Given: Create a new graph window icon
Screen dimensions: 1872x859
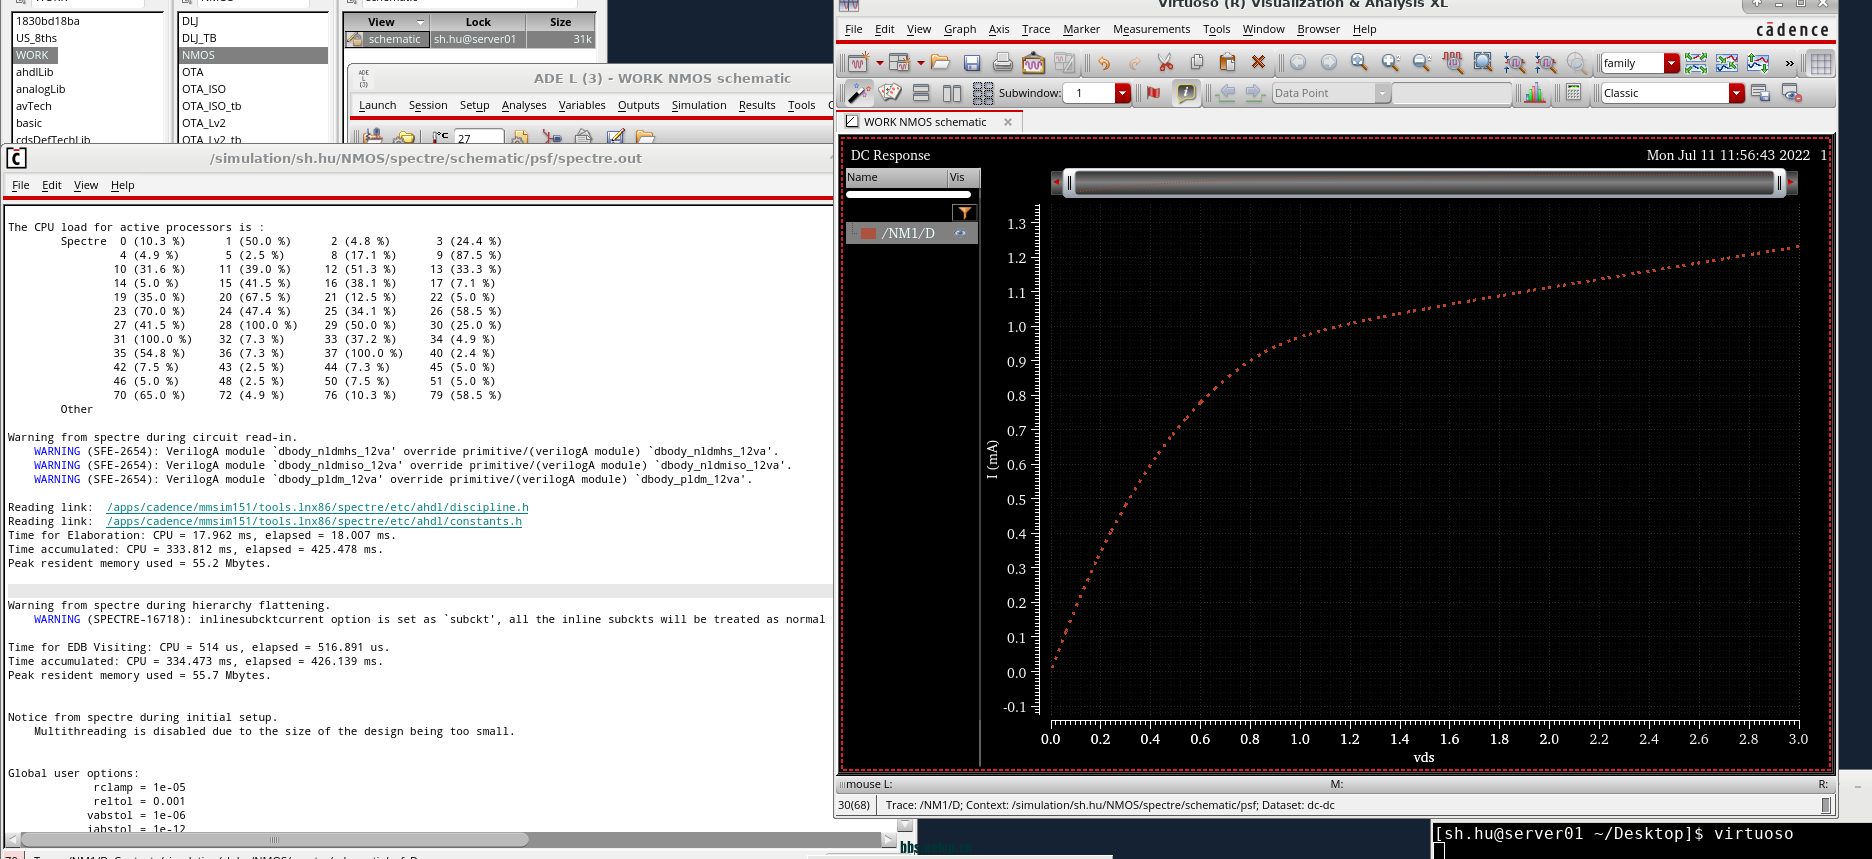Looking at the screenshot, I should pos(858,63).
